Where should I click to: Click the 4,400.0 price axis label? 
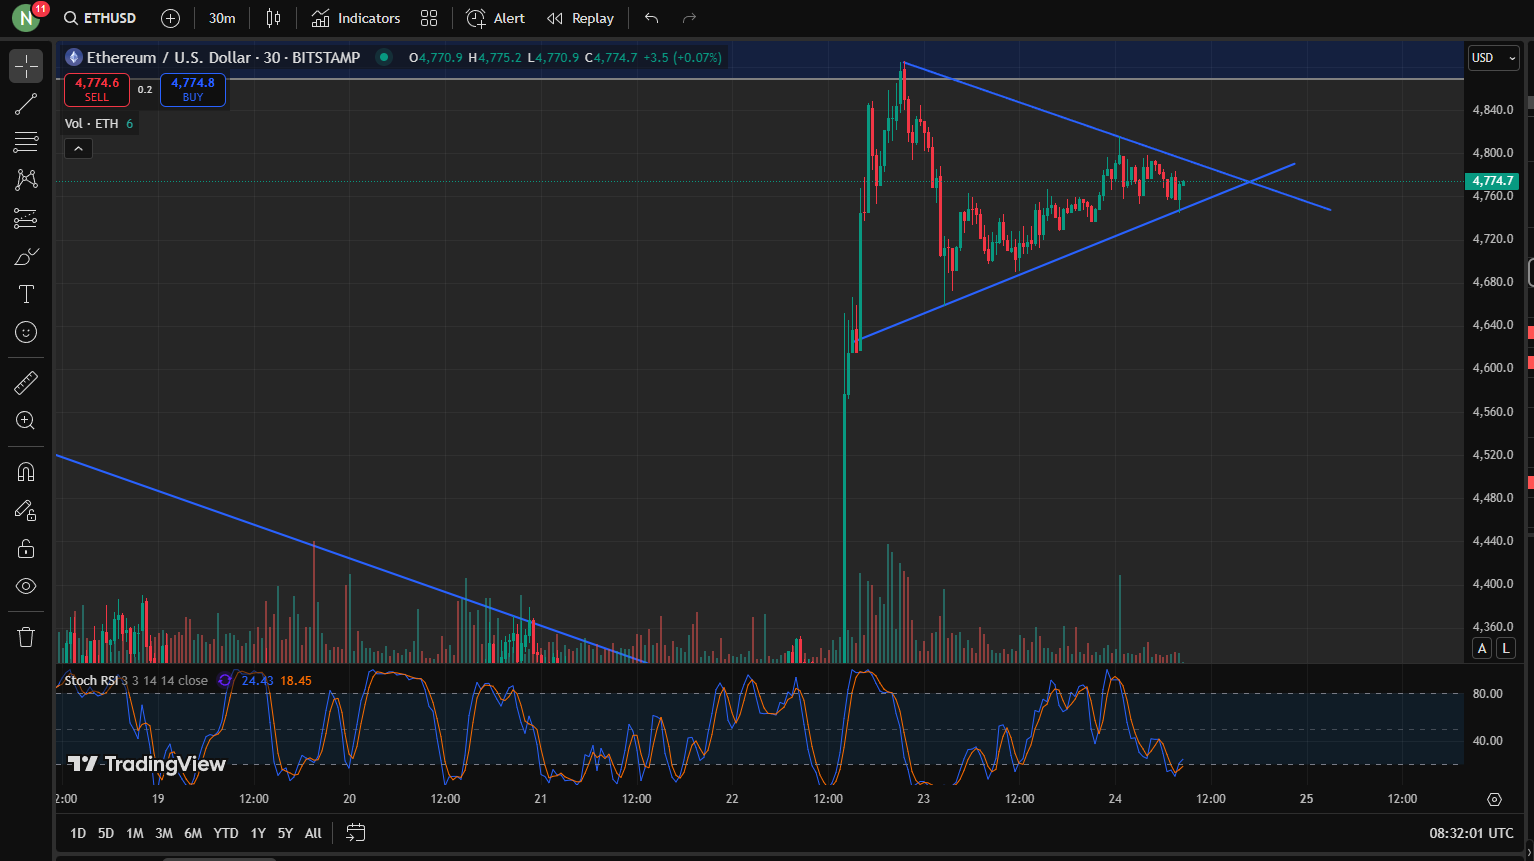[x=1493, y=584]
